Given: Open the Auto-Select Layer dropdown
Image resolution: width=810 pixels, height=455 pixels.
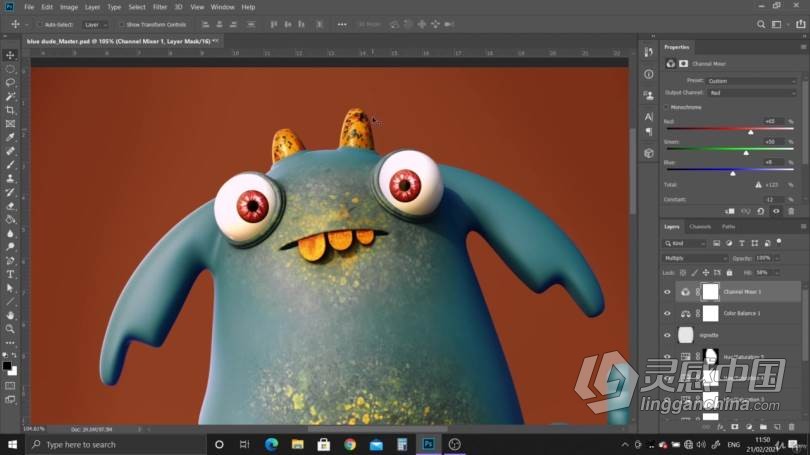Looking at the screenshot, I should [x=96, y=25].
